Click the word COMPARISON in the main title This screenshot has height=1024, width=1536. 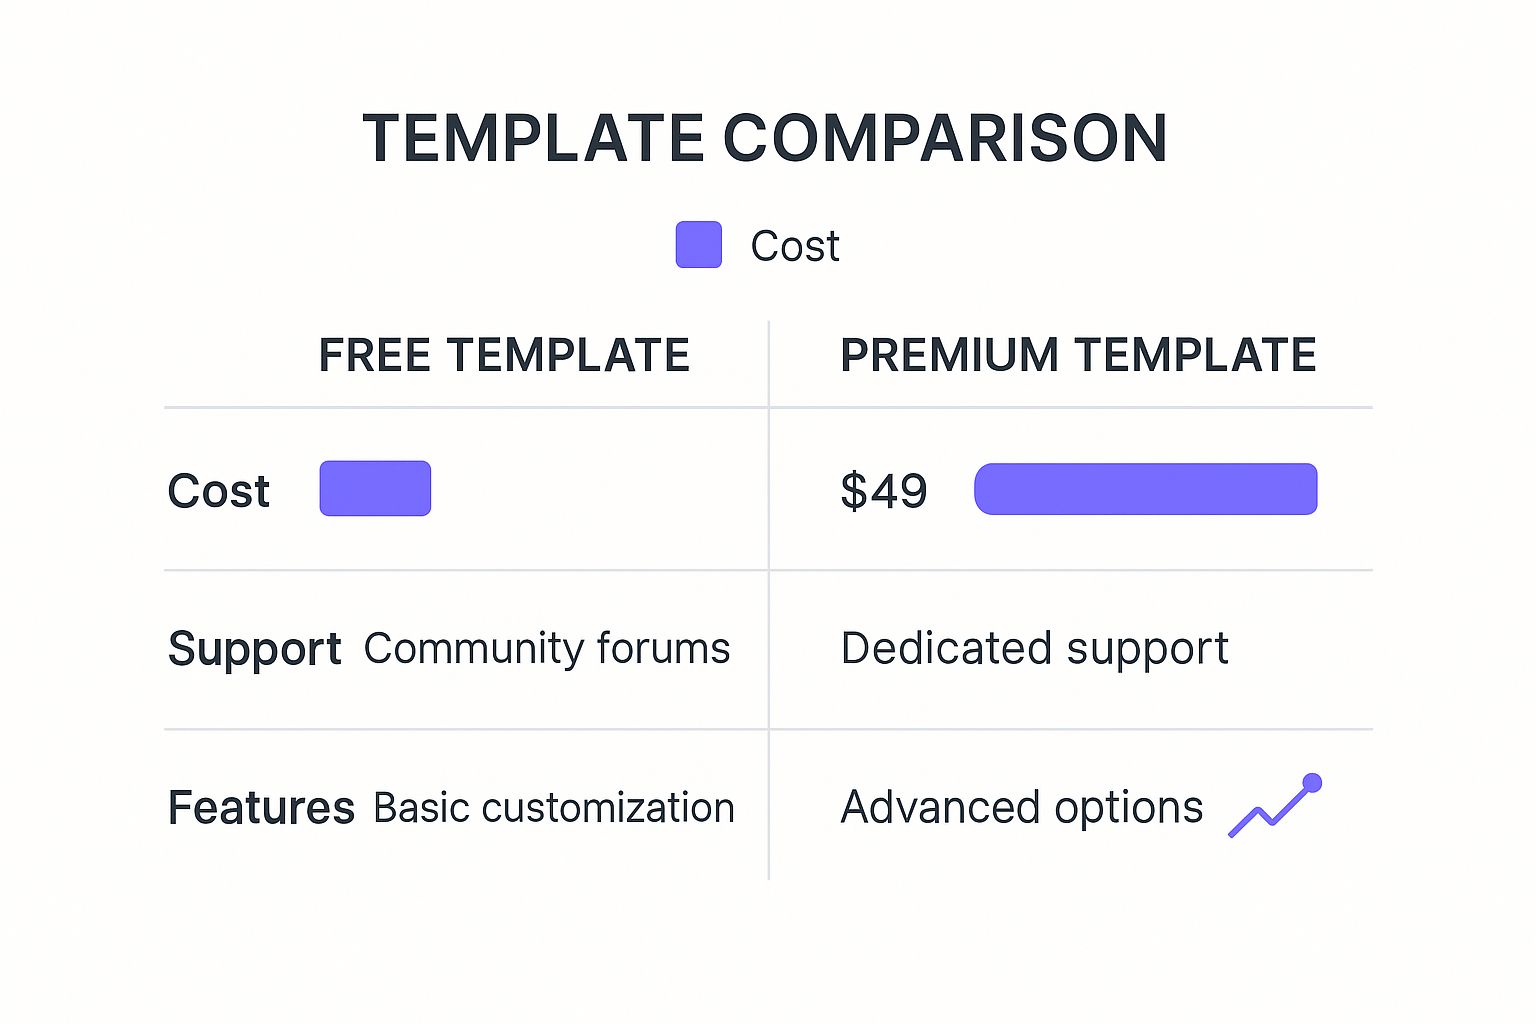point(945,138)
